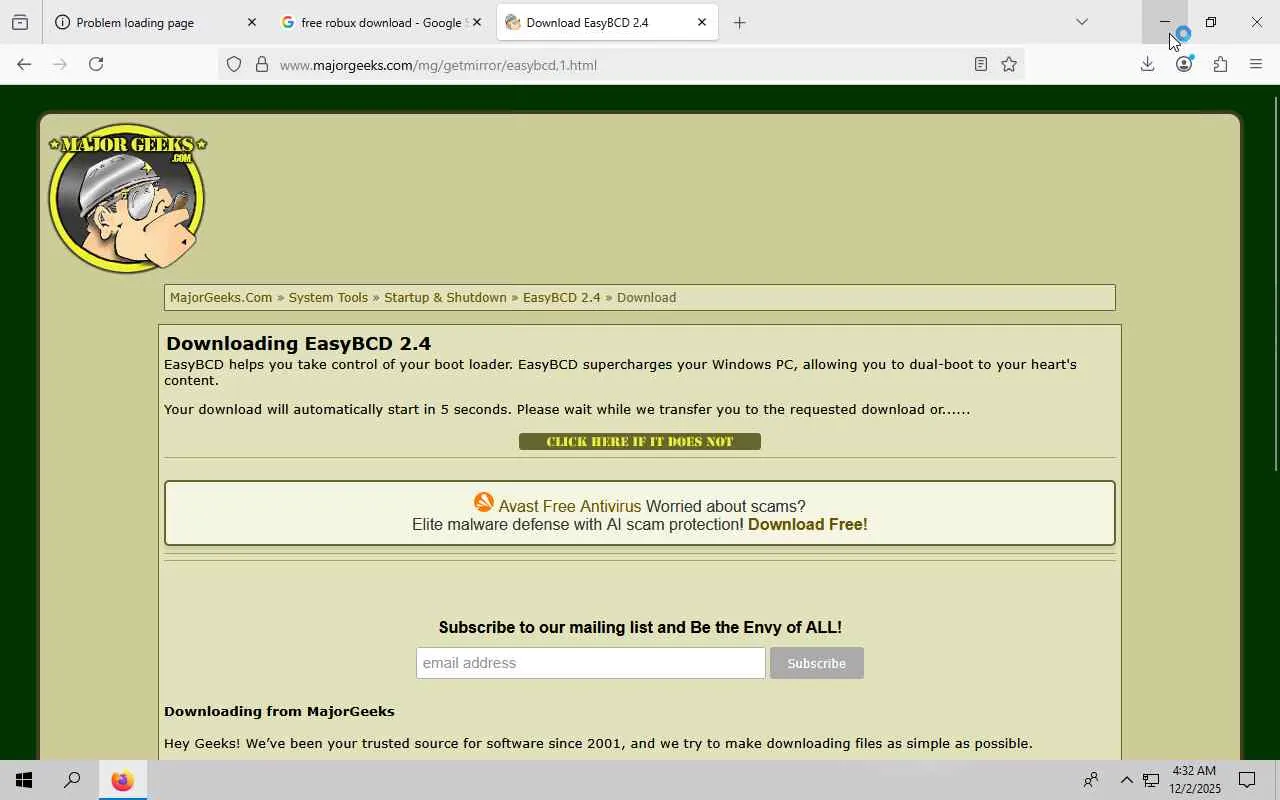The height and width of the screenshot is (800, 1280).
Task: Select the Download EasyBCD 2.4 tab
Action: tap(607, 22)
